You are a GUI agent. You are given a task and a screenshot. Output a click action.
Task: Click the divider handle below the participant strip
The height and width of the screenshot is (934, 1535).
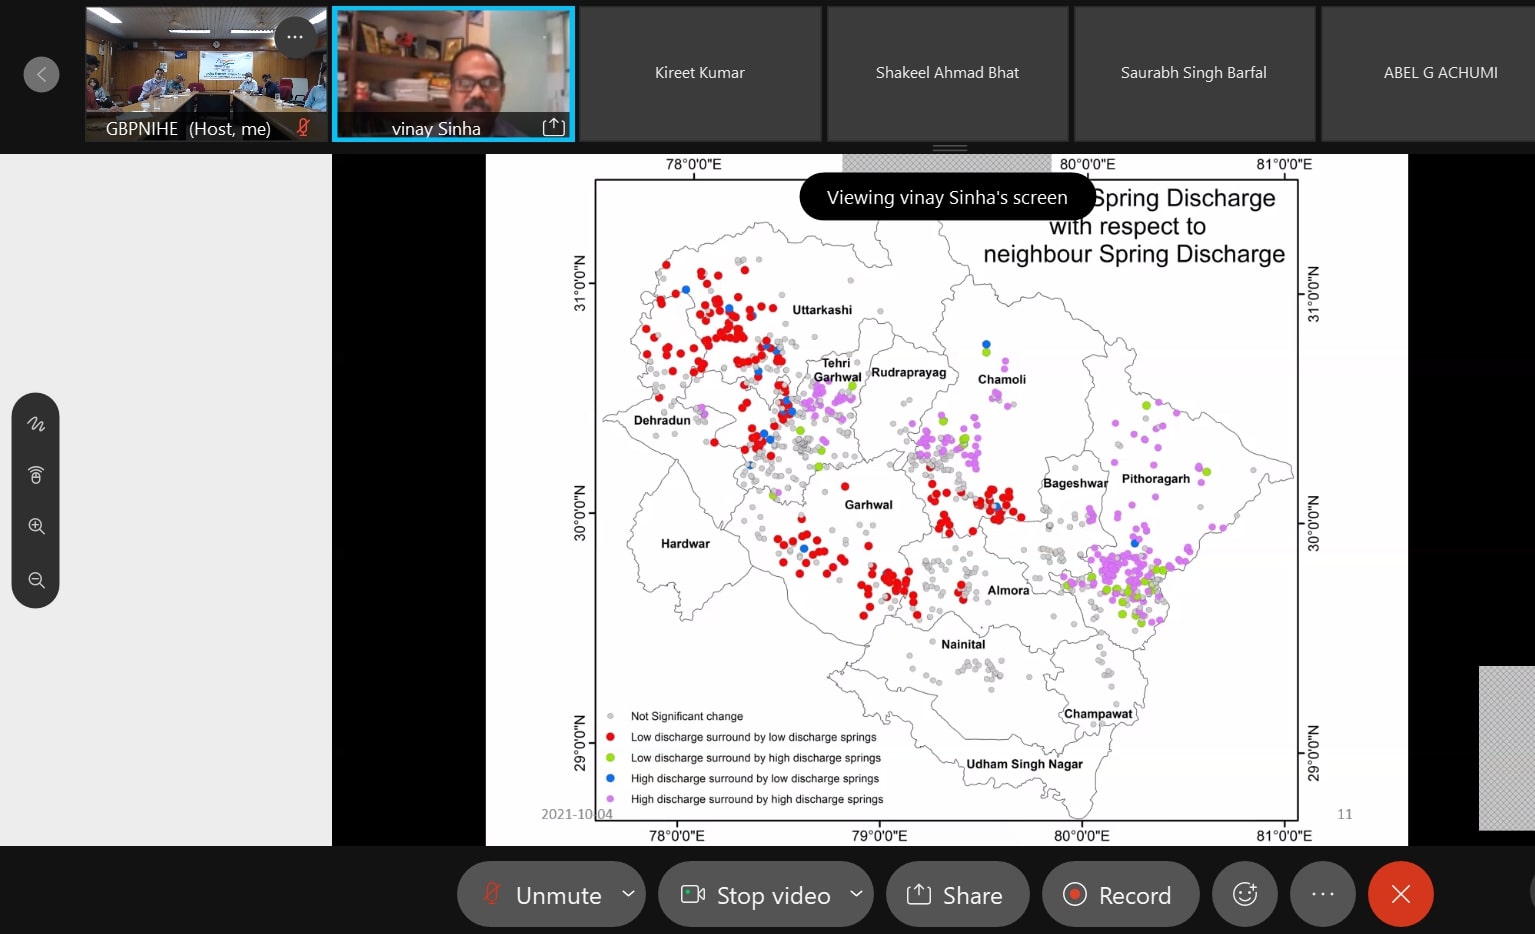tap(949, 148)
